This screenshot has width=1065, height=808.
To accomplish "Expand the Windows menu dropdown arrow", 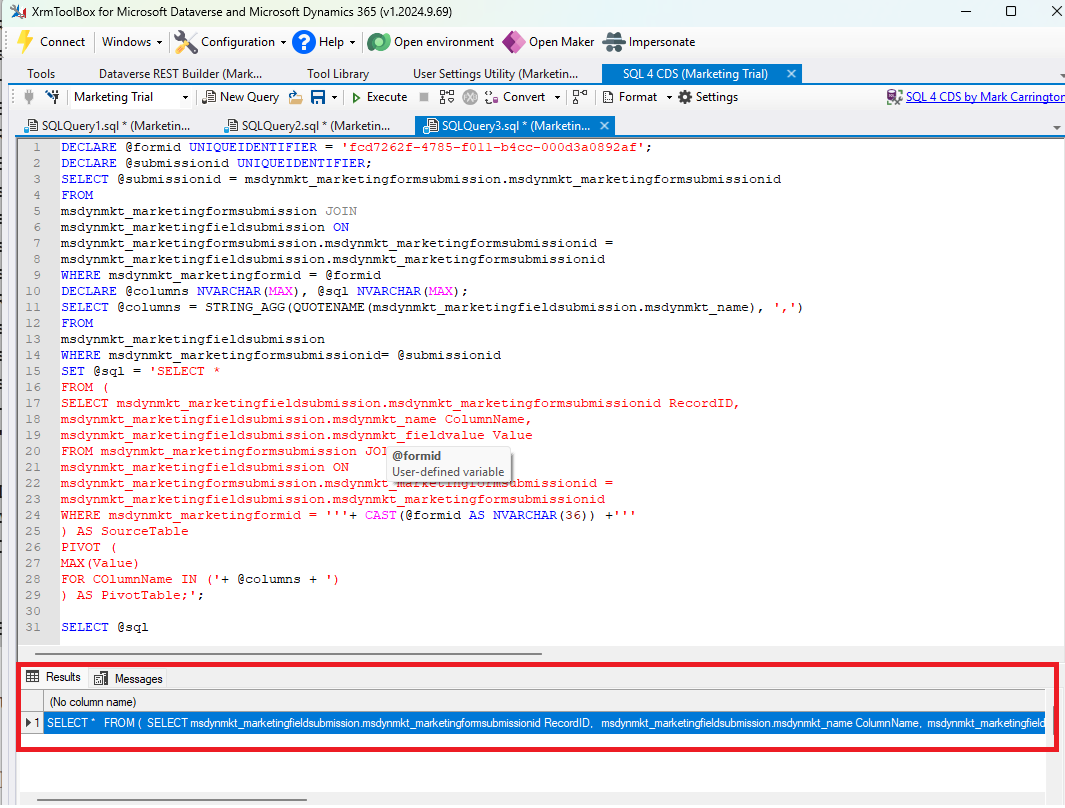I will (160, 42).
